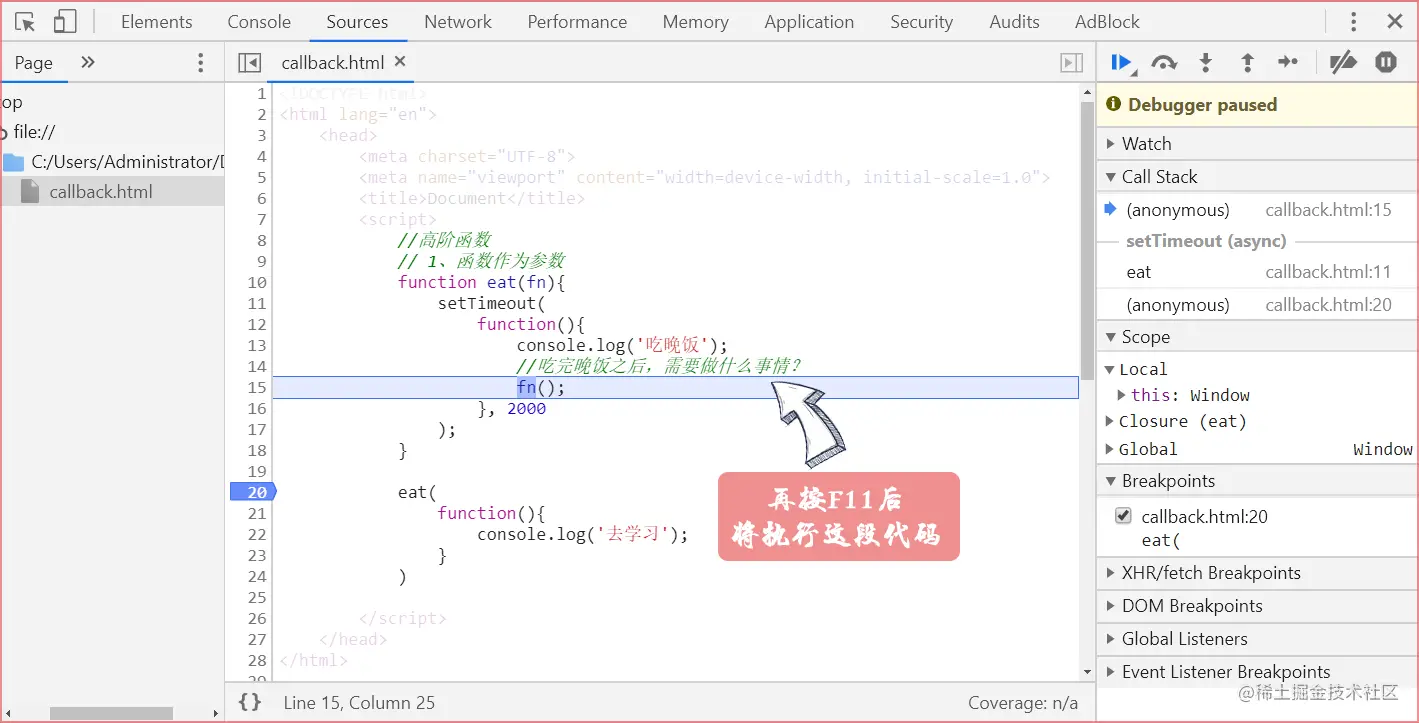Click the navigator horizontal scrollbar thumb
The width and height of the screenshot is (1419, 723).
111,713
